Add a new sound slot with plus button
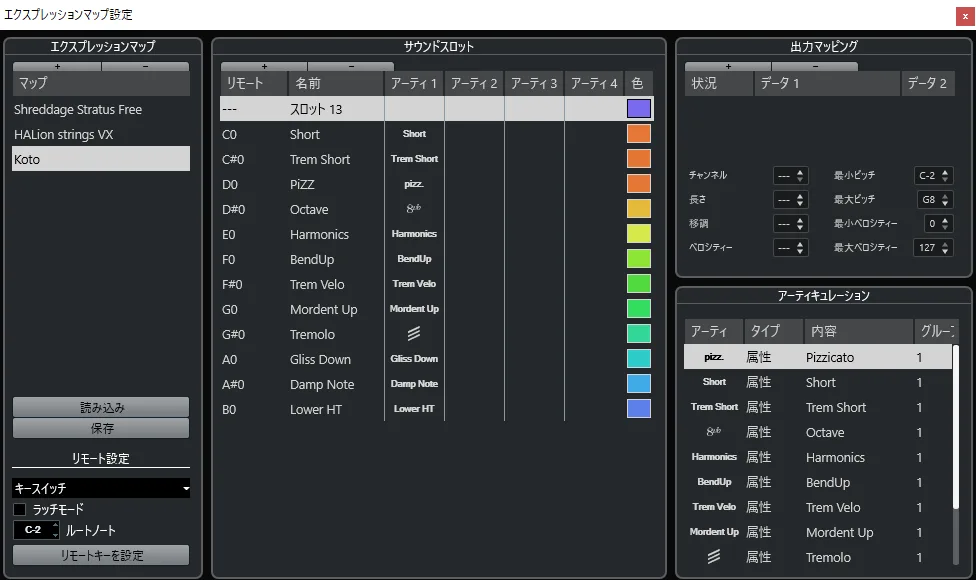Screen dimensions: 976x580 (264, 66)
